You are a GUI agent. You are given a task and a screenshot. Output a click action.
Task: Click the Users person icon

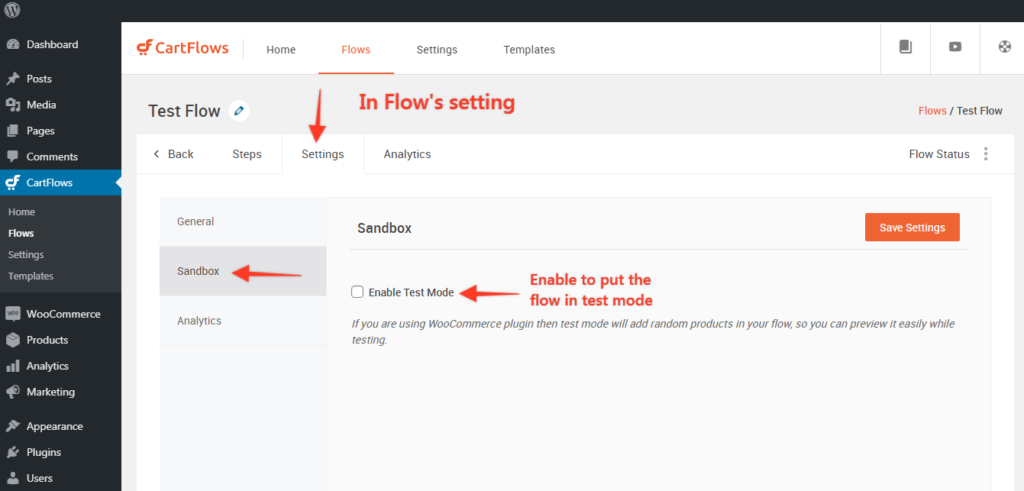pos(12,479)
